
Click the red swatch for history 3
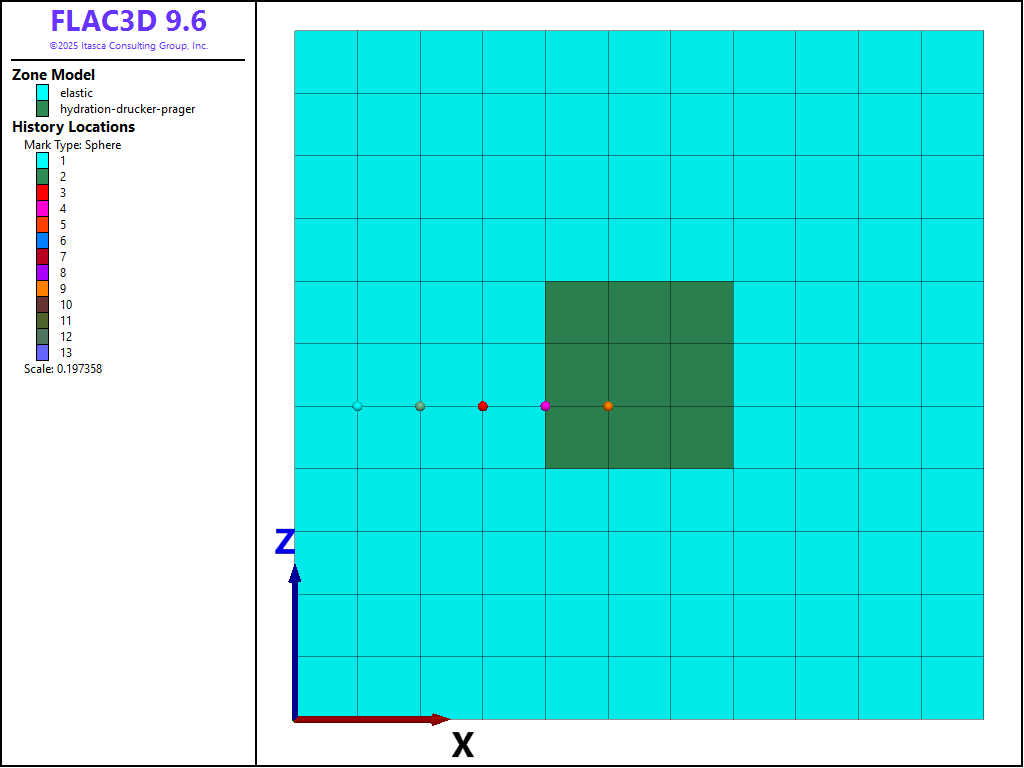click(x=43, y=192)
